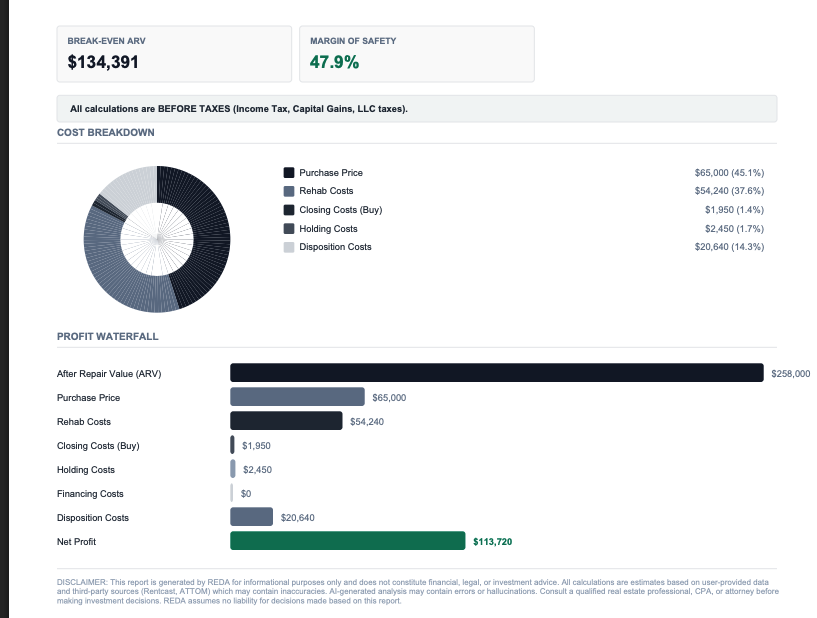Select the Holding Costs legend color swatch

tap(289, 229)
